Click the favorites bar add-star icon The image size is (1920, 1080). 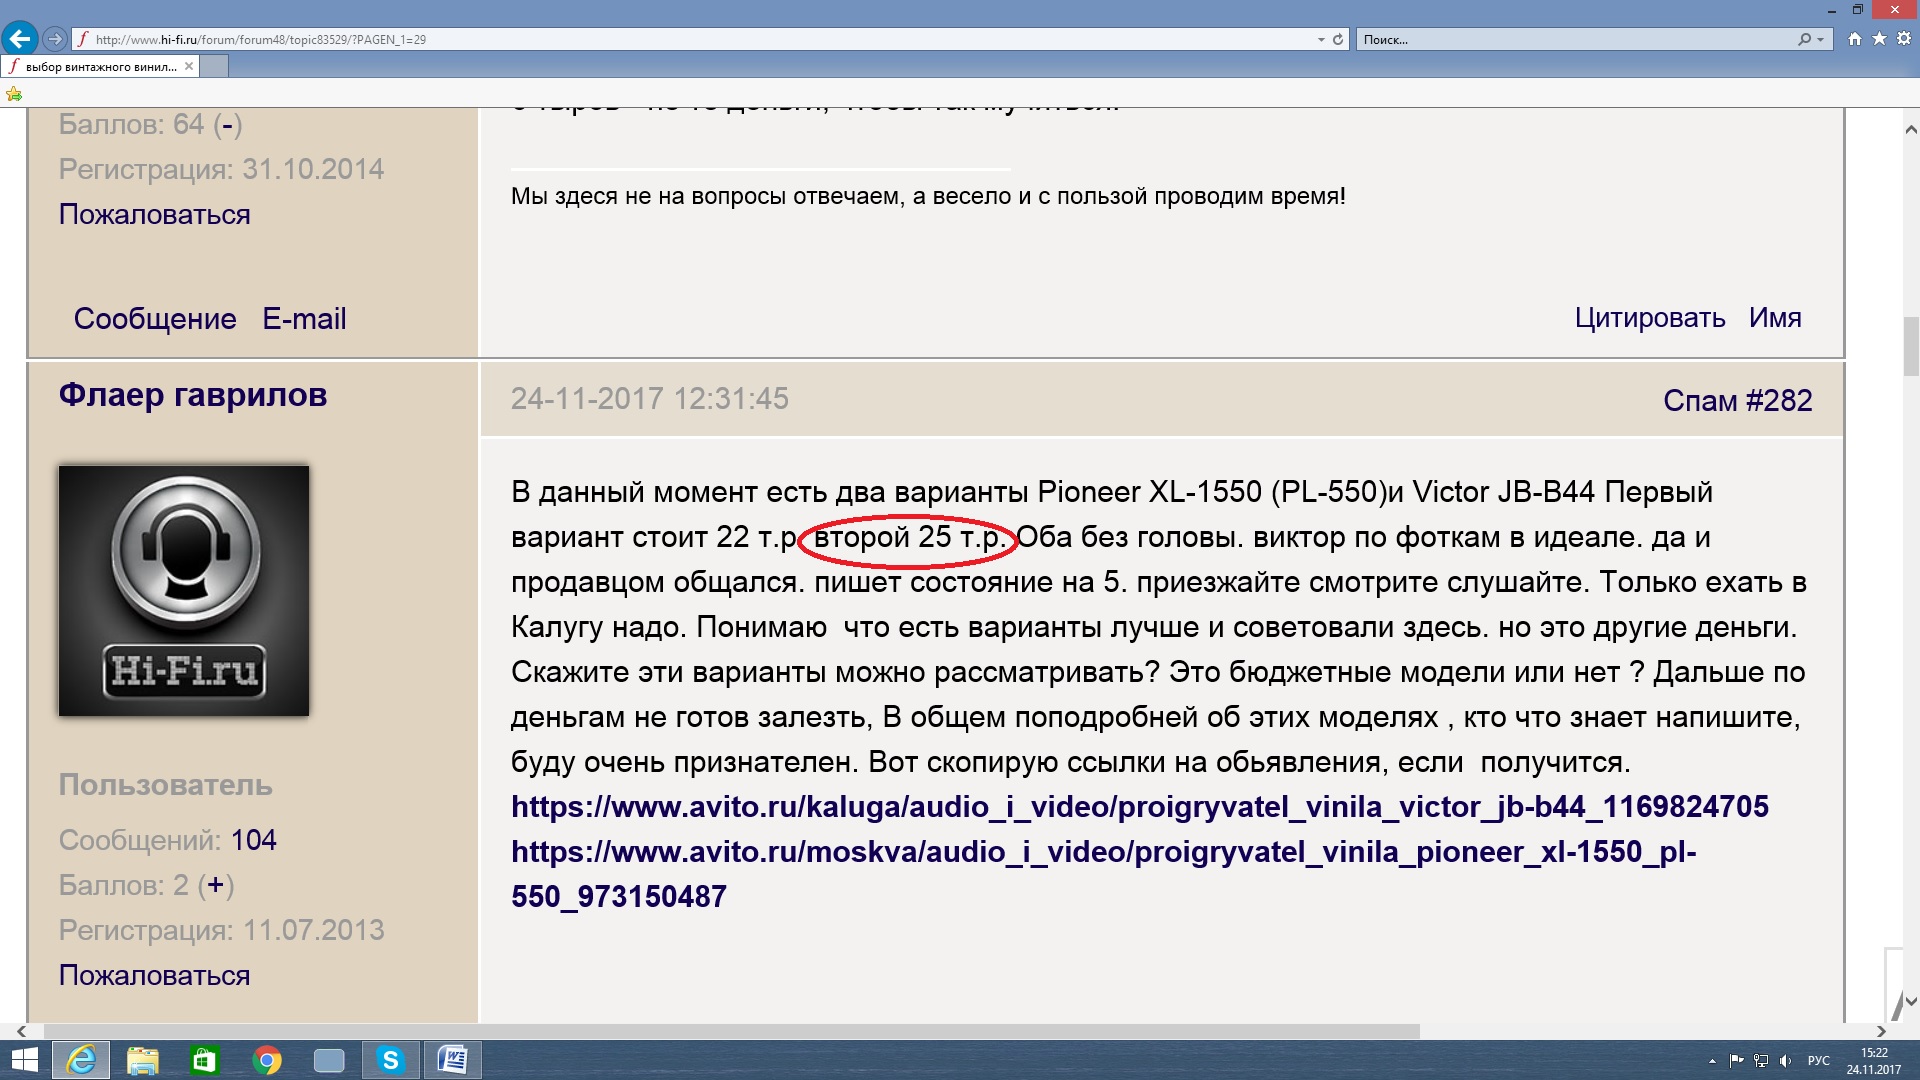(x=14, y=94)
